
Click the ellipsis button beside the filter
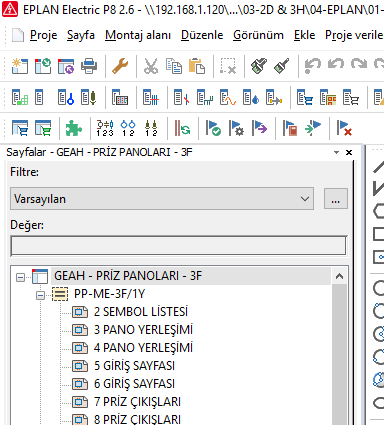(336, 199)
